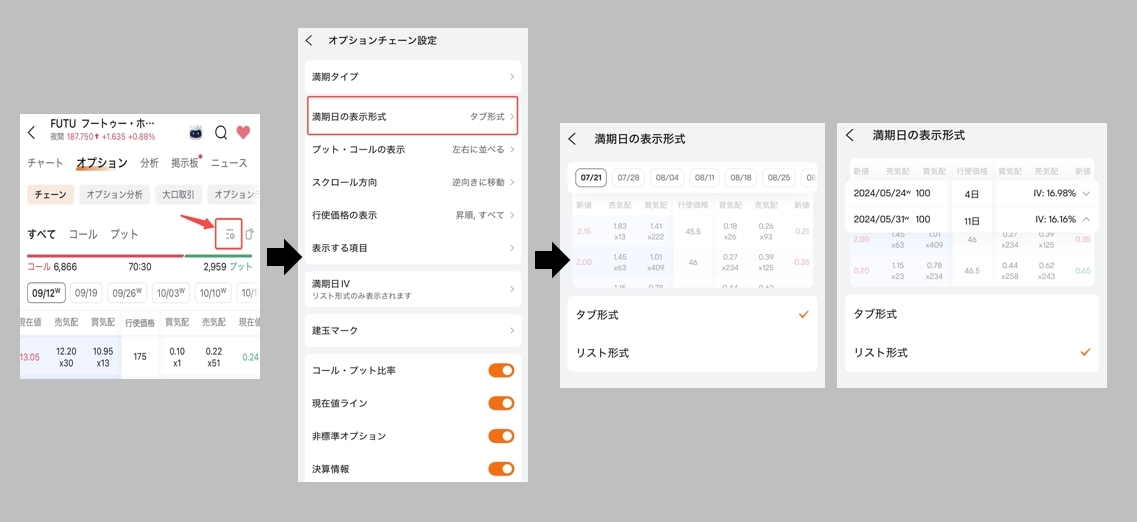Tap the back arrow beside FUTU title

(x=32, y=132)
